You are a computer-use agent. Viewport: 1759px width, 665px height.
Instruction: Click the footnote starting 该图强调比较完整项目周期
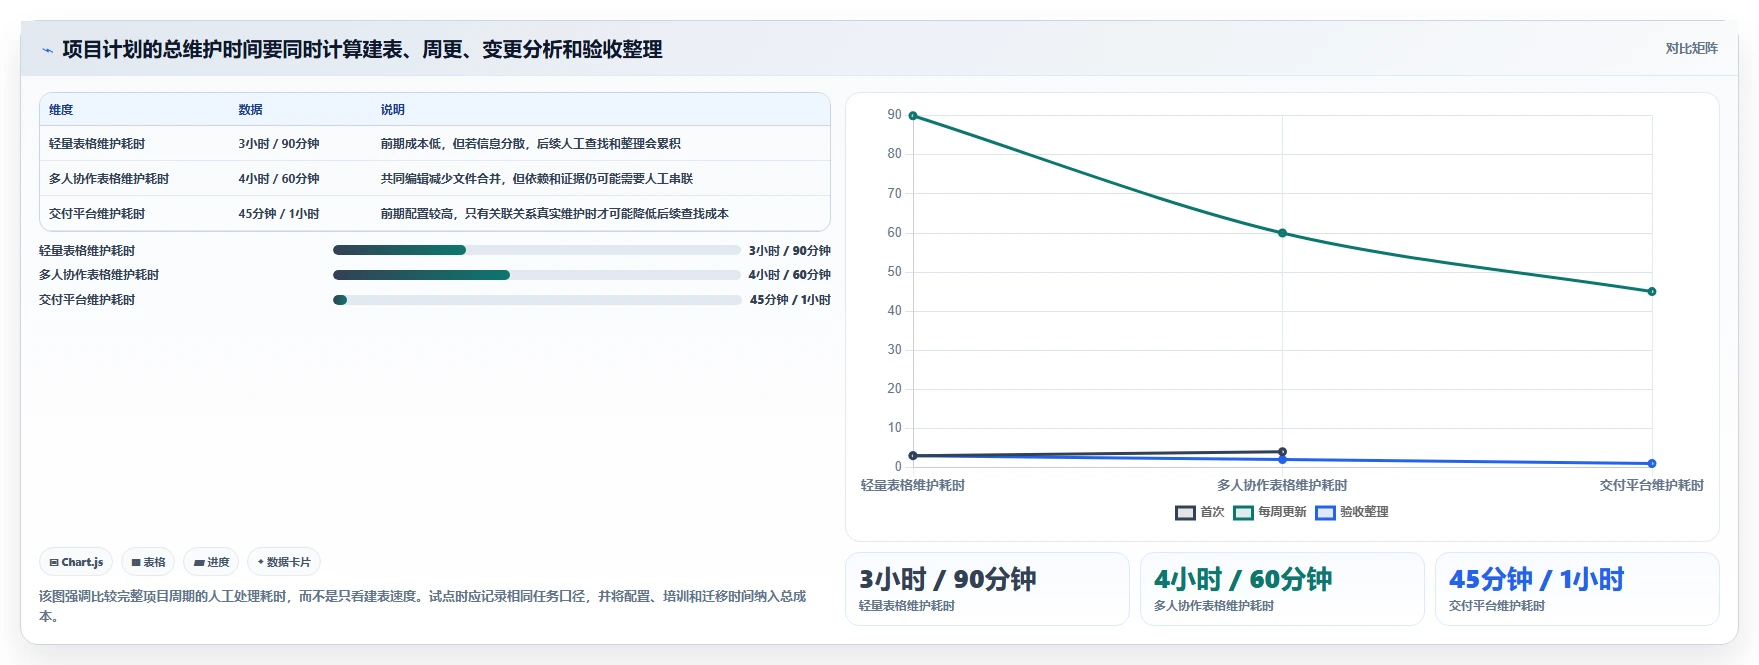click(x=422, y=606)
